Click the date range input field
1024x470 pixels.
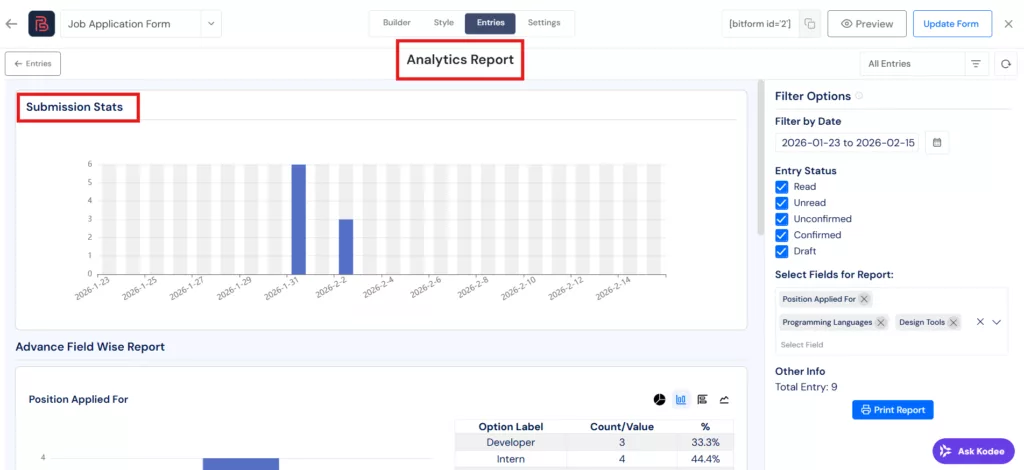[846, 143]
